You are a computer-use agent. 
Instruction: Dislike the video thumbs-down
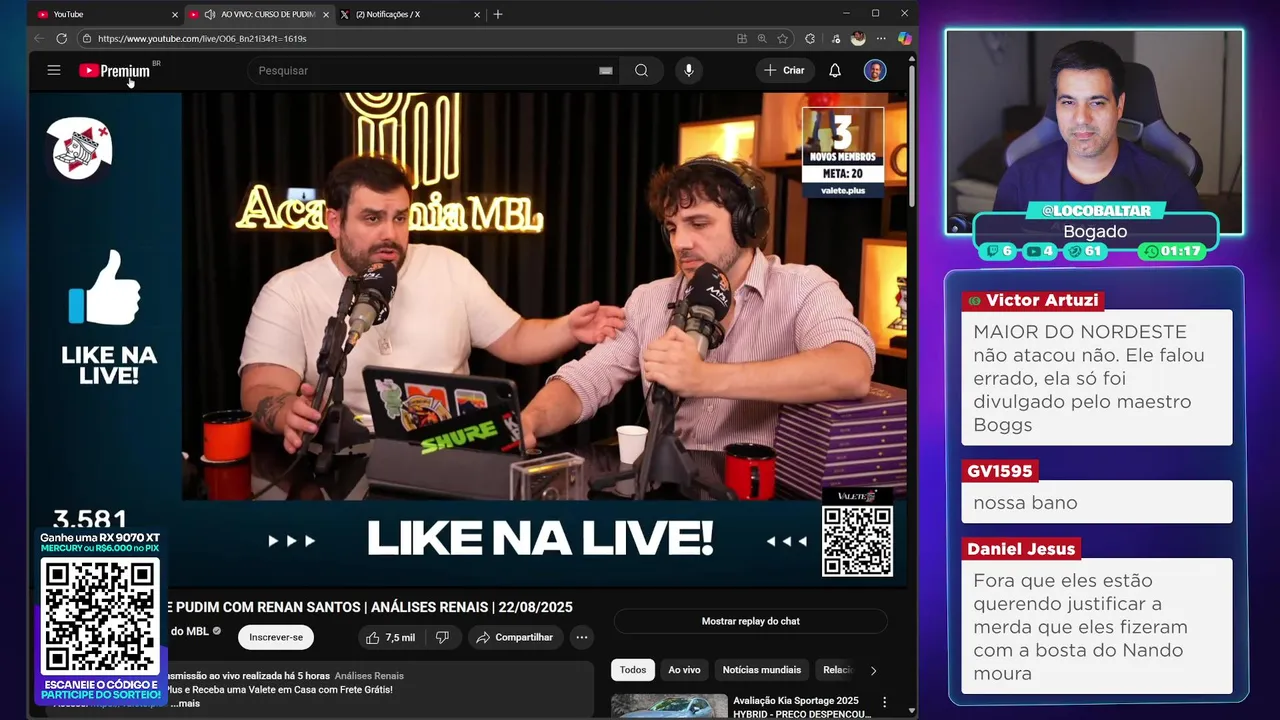tap(442, 637)
